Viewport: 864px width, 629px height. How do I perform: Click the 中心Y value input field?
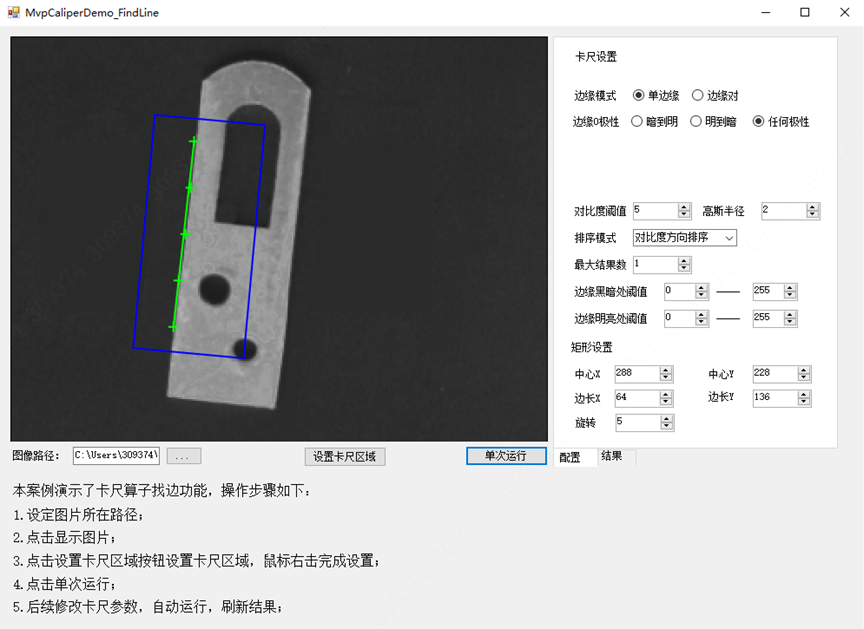(x=774, y=374)
